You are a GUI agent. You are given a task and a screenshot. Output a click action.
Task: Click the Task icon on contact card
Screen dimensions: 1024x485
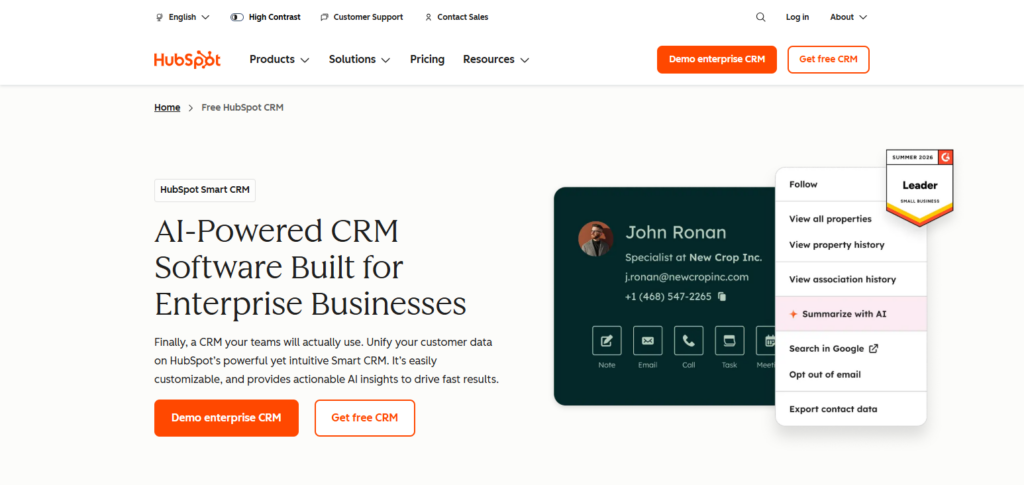(x=729, y=341)
